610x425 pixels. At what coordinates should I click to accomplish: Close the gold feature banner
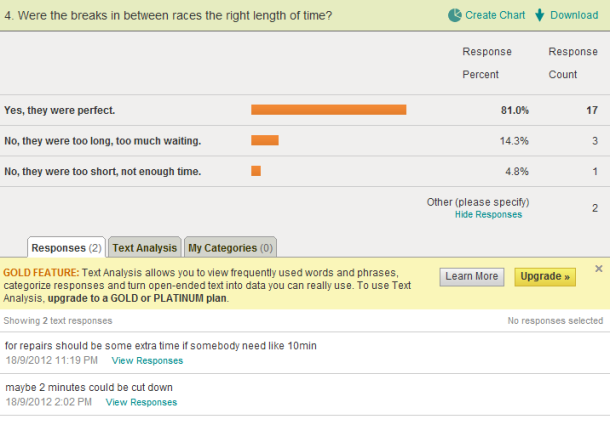[598, 268]
